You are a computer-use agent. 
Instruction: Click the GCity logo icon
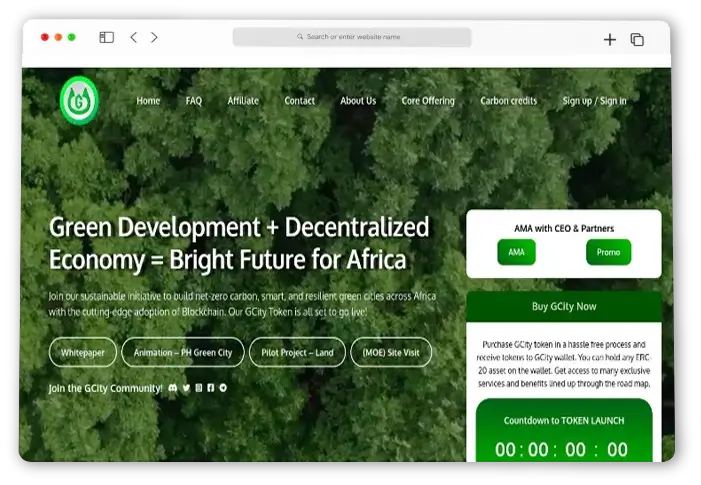(x=79, y=101)
